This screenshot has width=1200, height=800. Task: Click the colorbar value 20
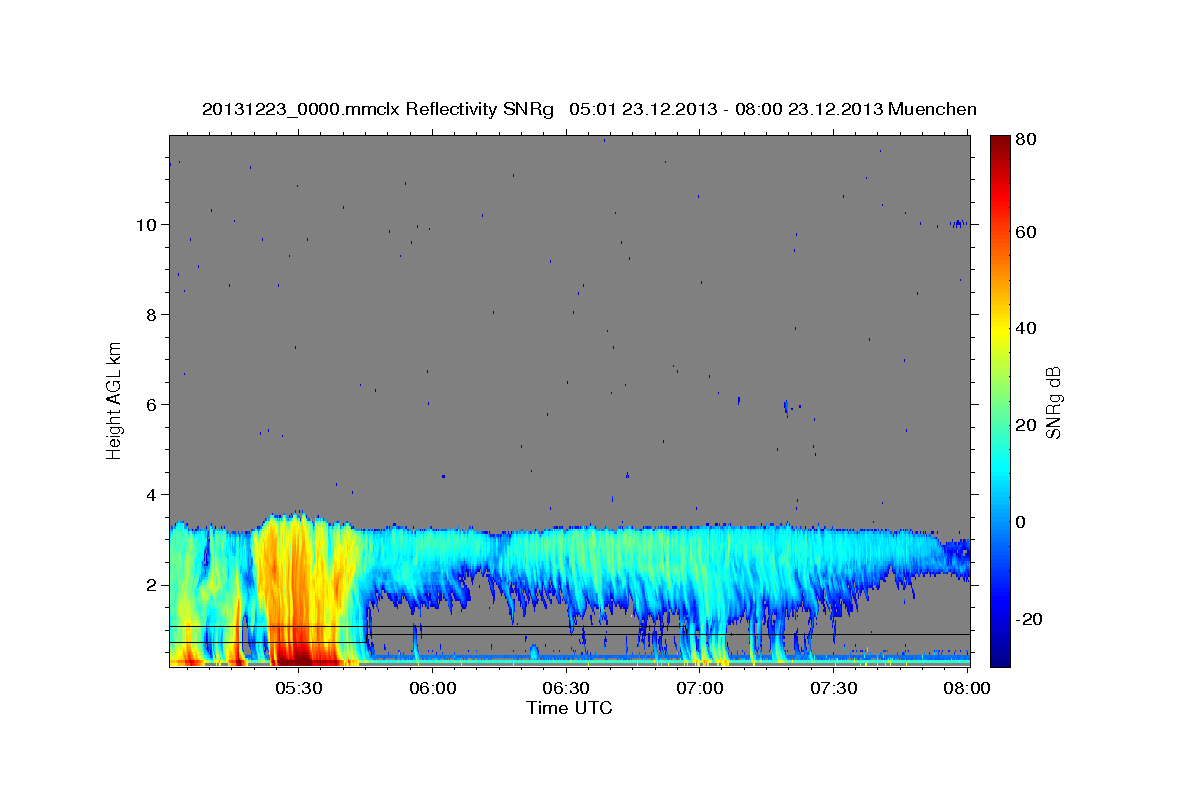[x=1025, y=425]
